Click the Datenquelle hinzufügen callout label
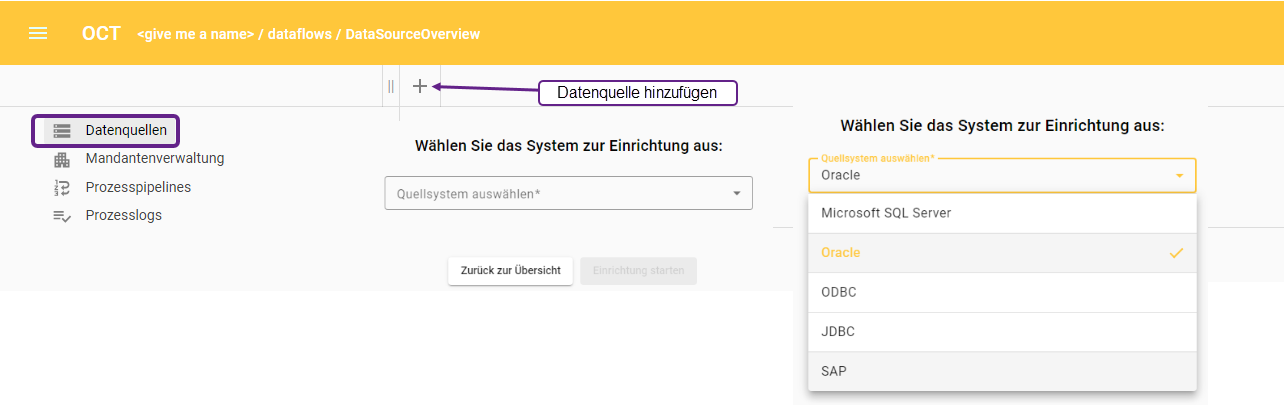This screenshot has width=1284, height=405. coord(637,93)
